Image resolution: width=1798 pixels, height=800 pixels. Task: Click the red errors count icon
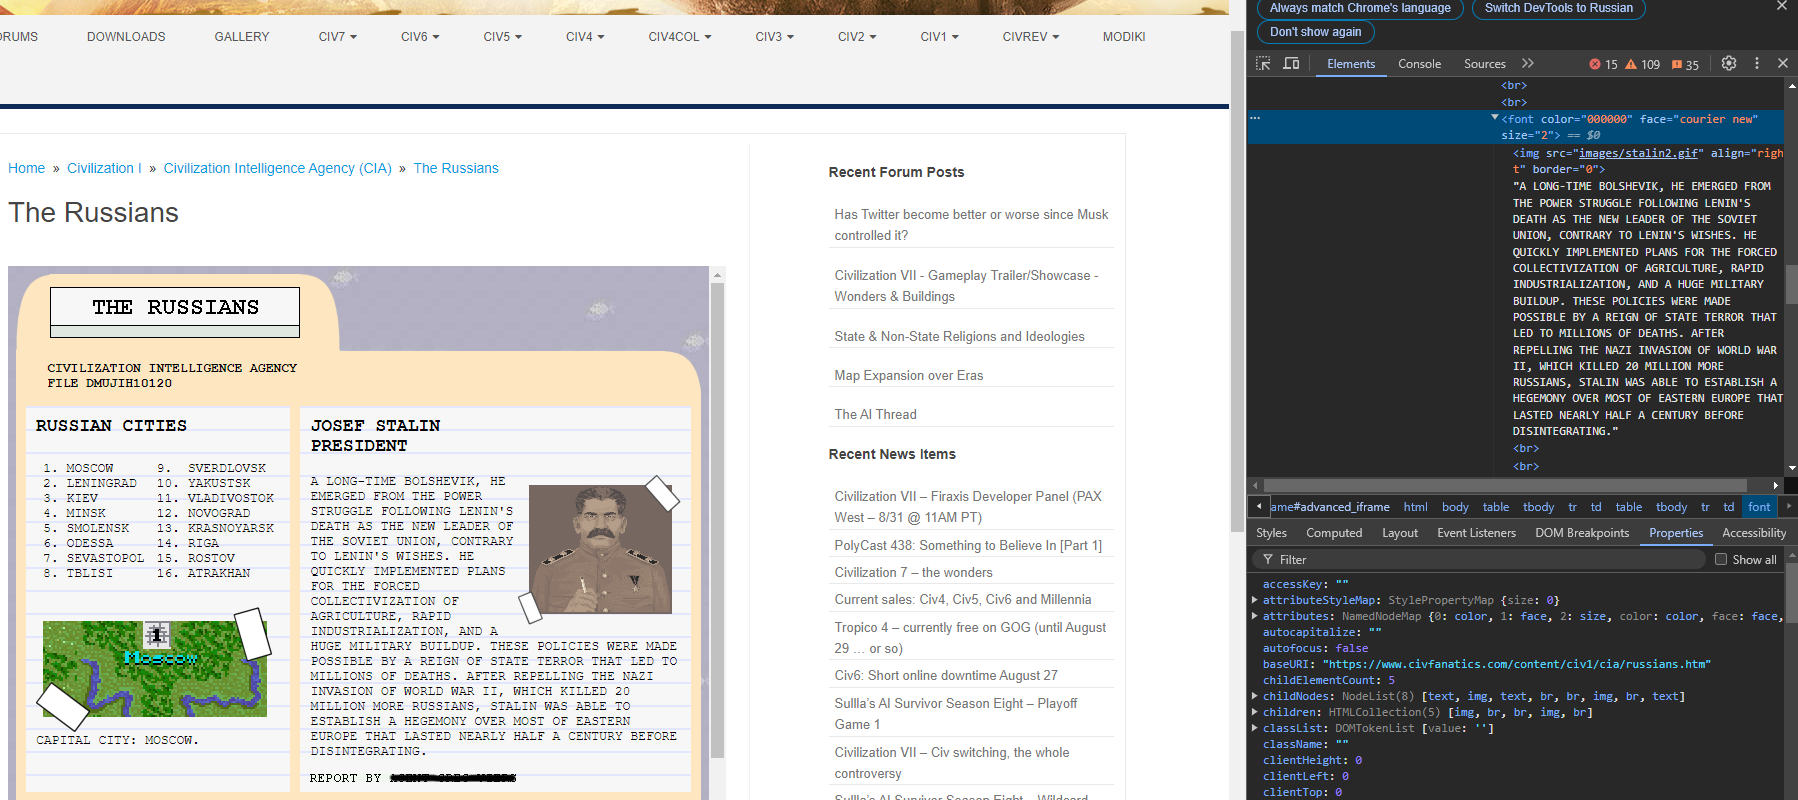1595,65
